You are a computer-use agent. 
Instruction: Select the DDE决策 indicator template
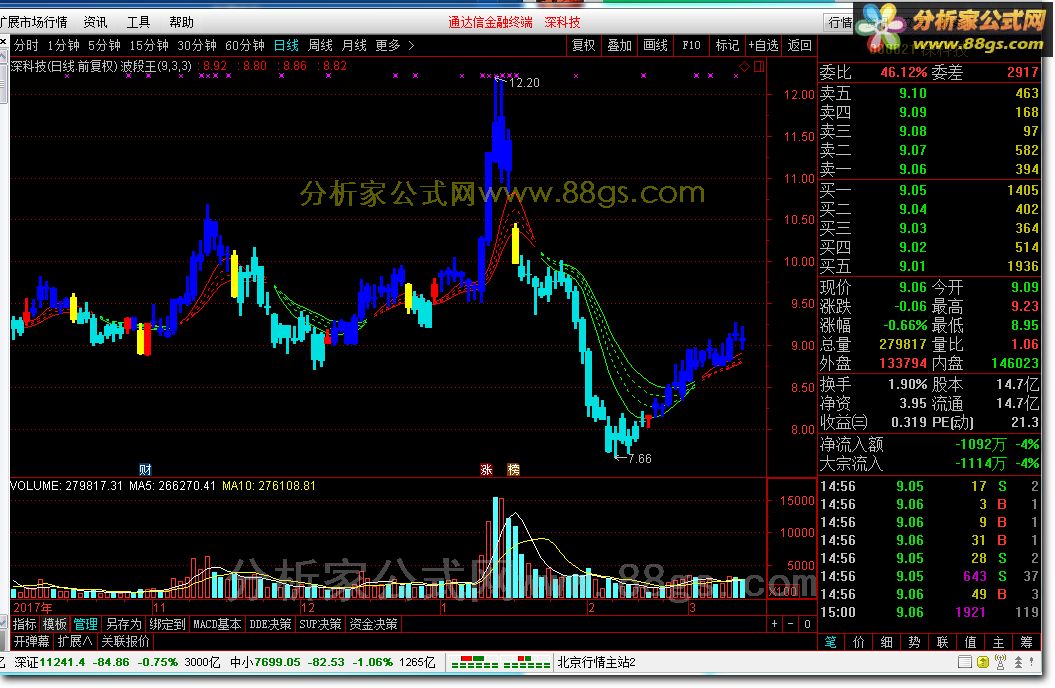[270, 624]
